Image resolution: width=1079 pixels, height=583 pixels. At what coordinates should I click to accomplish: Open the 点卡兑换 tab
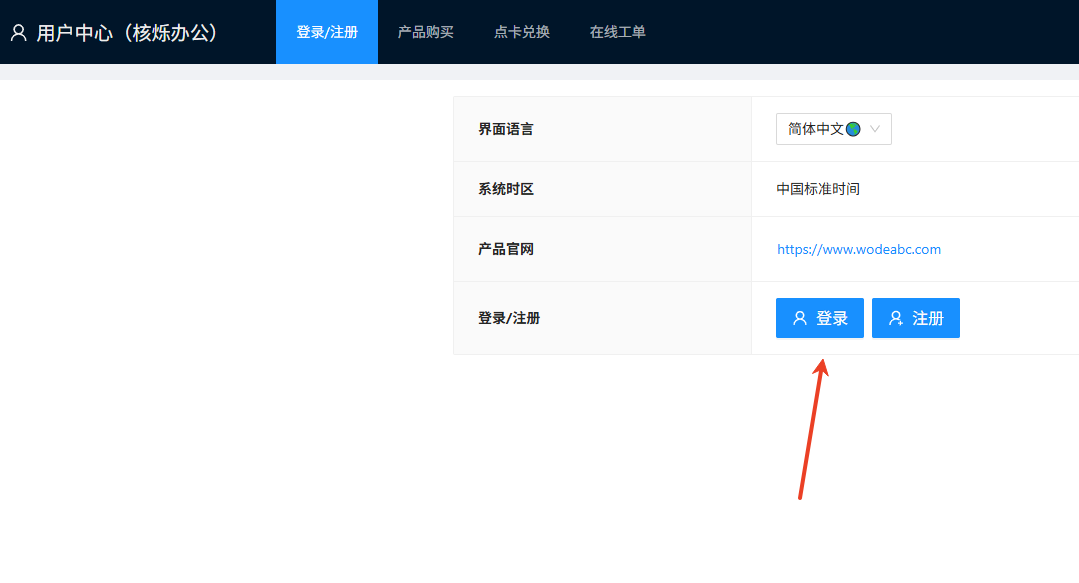pos(522,32)
